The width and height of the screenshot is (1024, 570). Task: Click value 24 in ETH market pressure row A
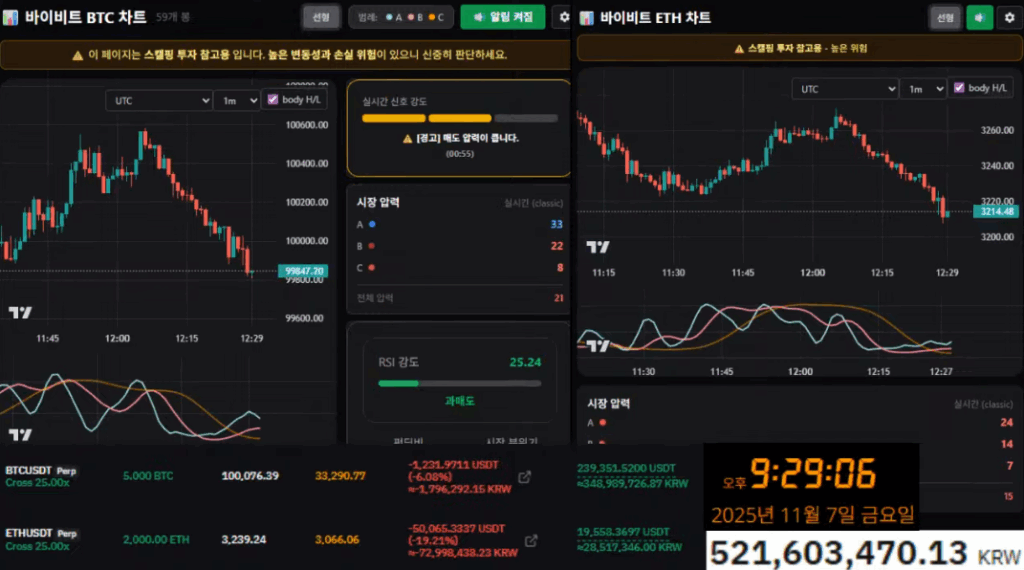pos(1006,422)
